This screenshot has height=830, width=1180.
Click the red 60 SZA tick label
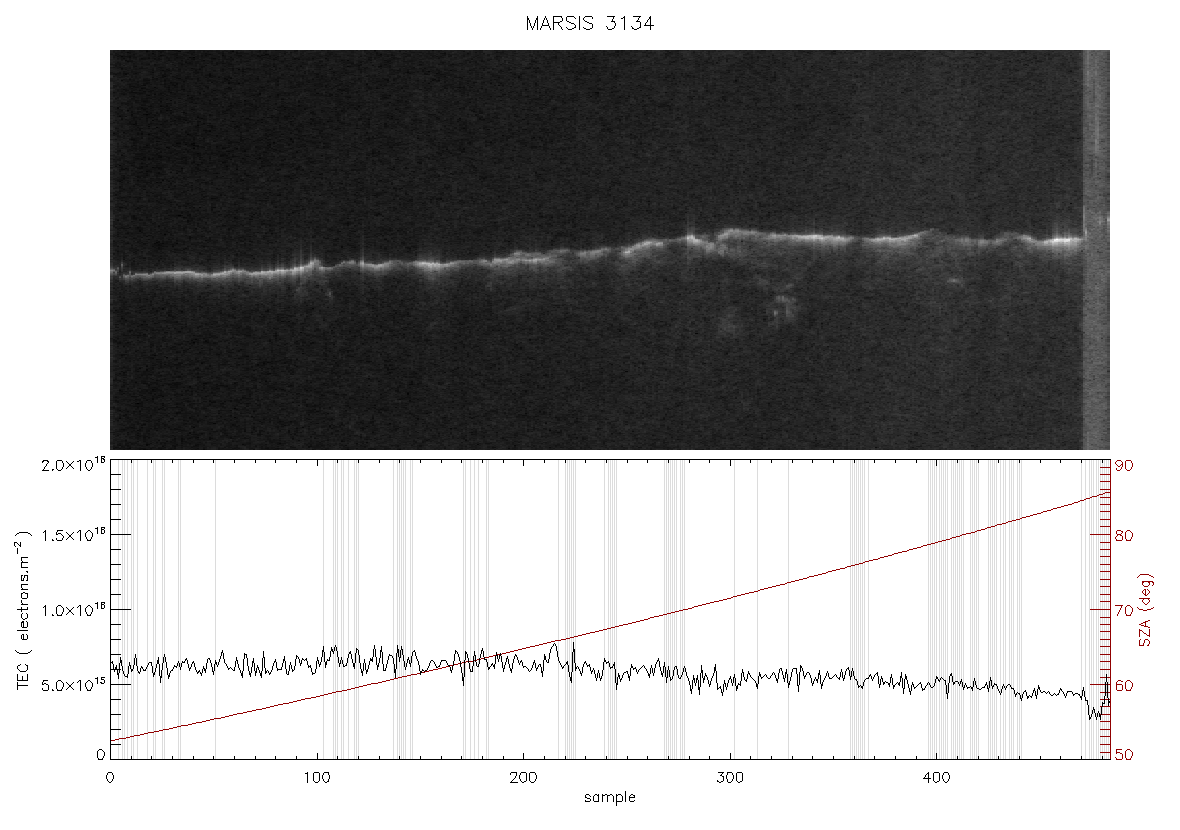pyautogui.click(x=1124, y=686)
